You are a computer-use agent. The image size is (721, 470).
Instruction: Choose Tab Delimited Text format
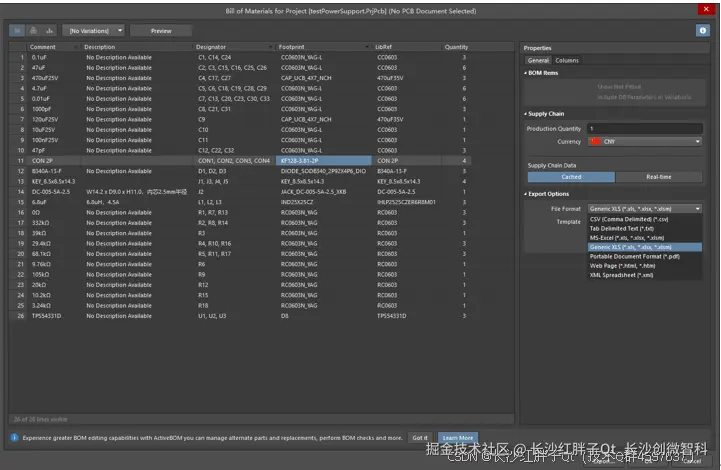[645, 229]
